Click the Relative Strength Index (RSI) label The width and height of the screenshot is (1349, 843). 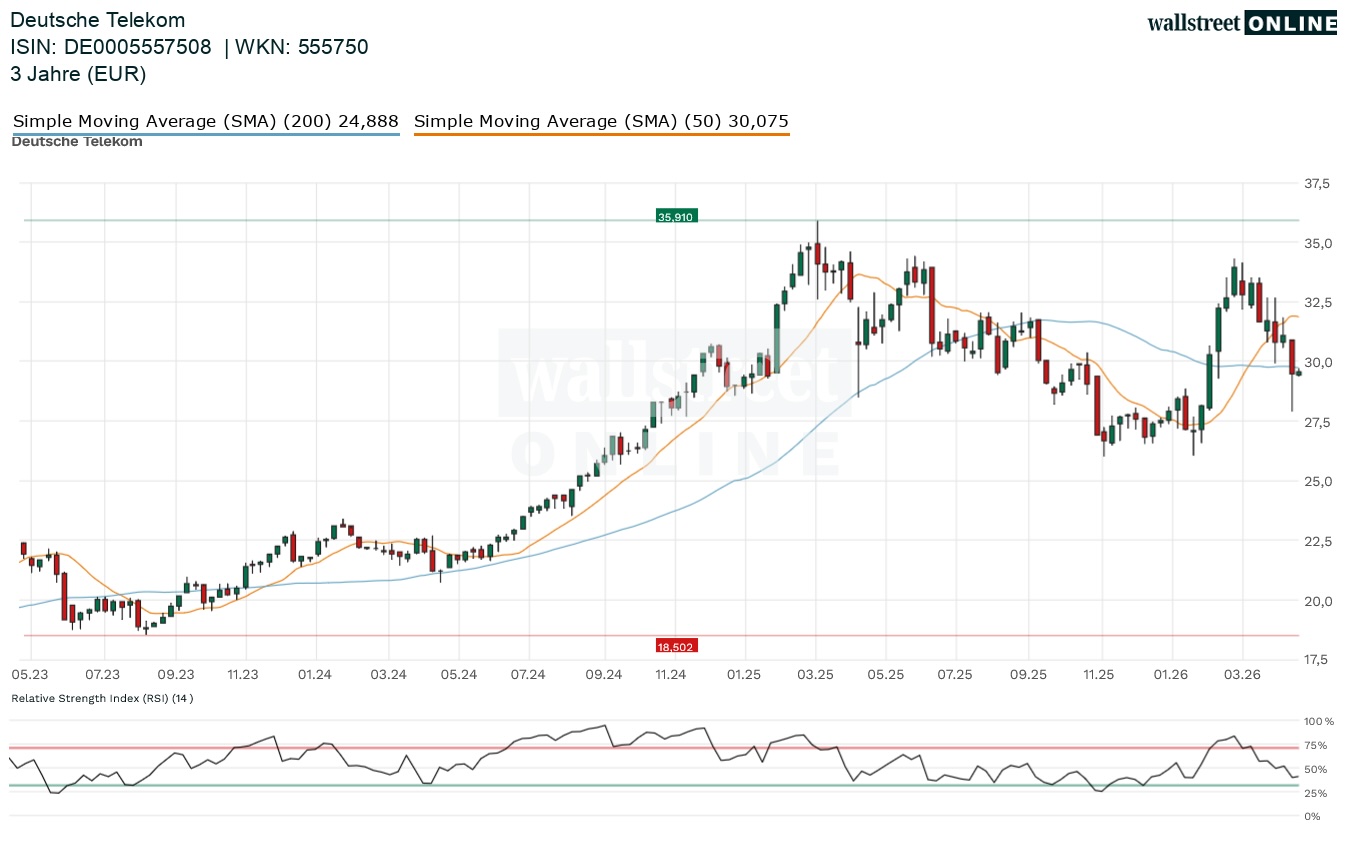[x=102, y=698]
